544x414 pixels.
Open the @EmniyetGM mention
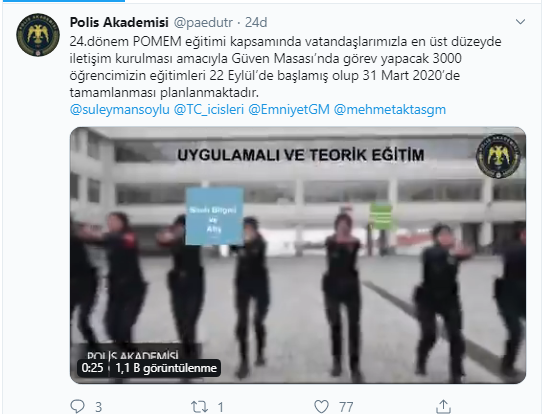coord(289,110)
